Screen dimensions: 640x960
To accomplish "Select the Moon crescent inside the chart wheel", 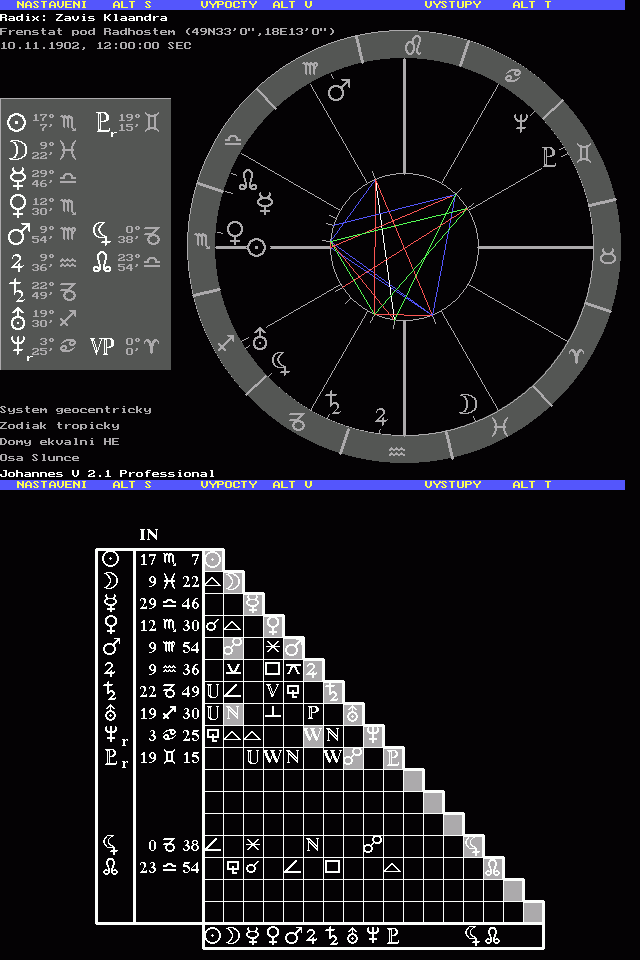I will [467, 403].
